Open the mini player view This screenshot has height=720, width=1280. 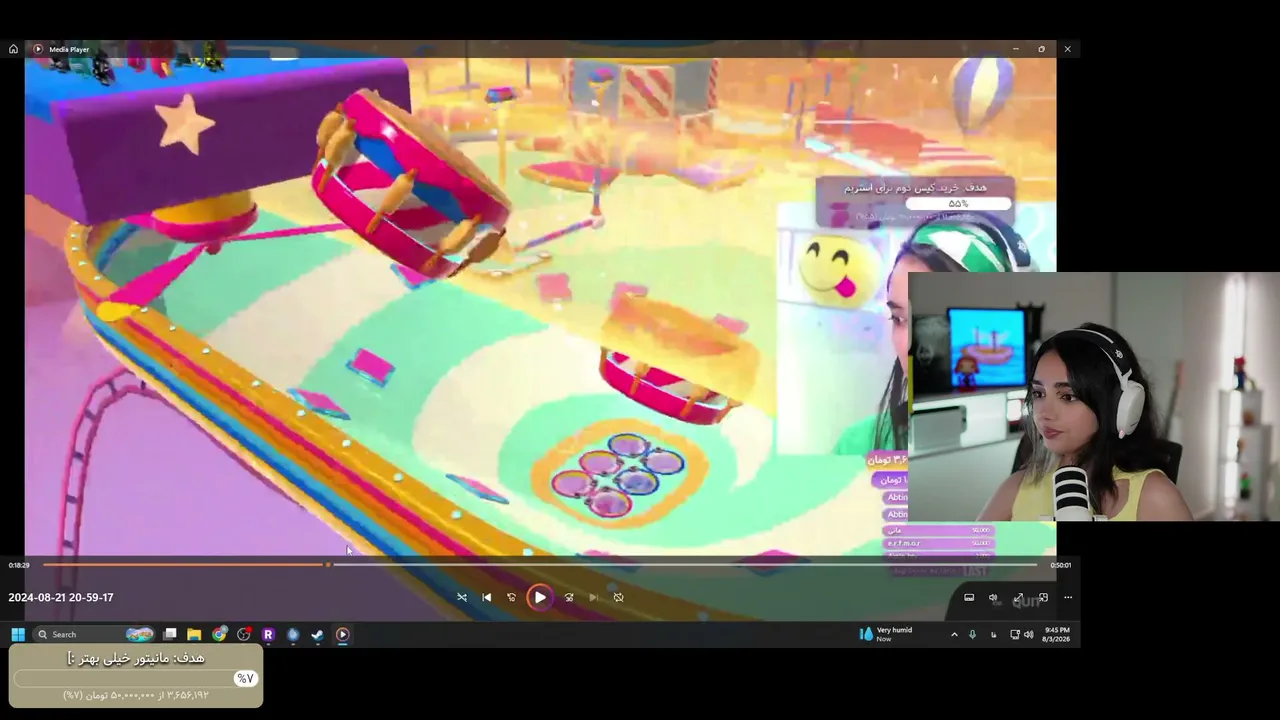1043,598
